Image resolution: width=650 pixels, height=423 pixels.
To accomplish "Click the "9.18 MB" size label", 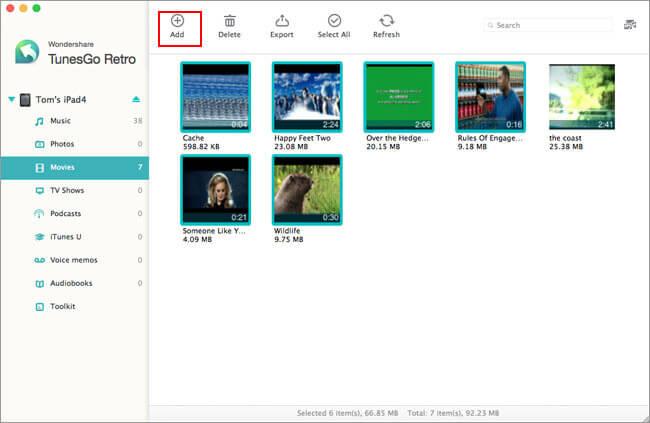I will [472, 147].
